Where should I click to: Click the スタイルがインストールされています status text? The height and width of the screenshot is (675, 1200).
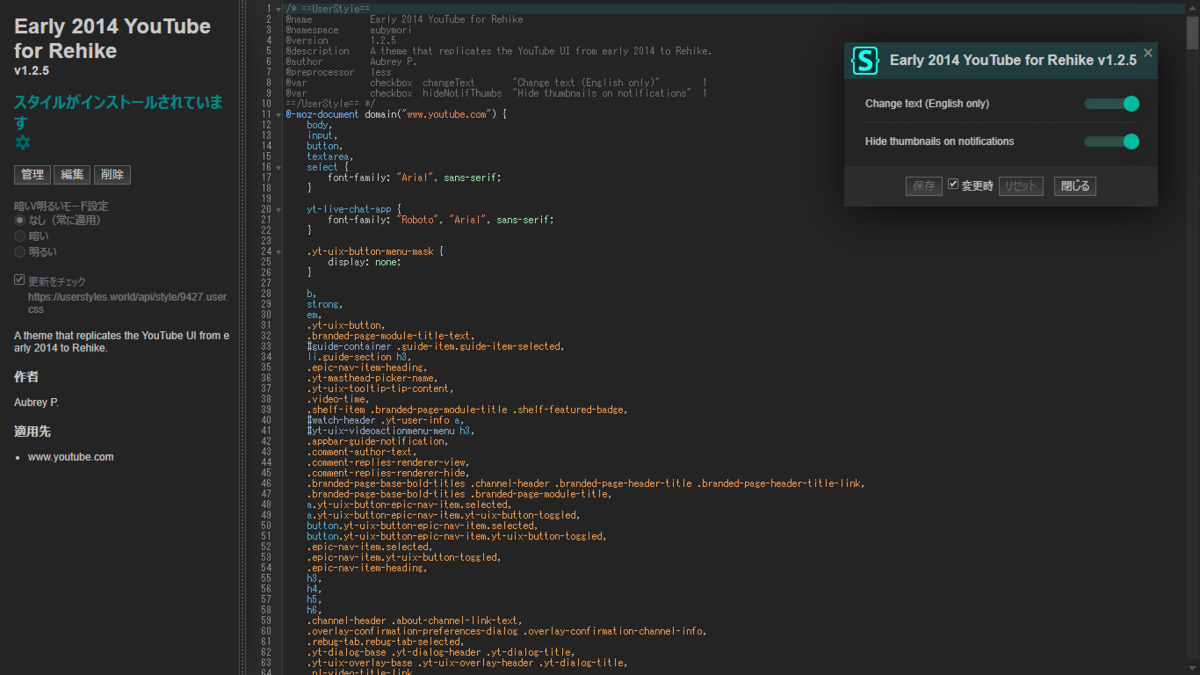coord(118,112)
